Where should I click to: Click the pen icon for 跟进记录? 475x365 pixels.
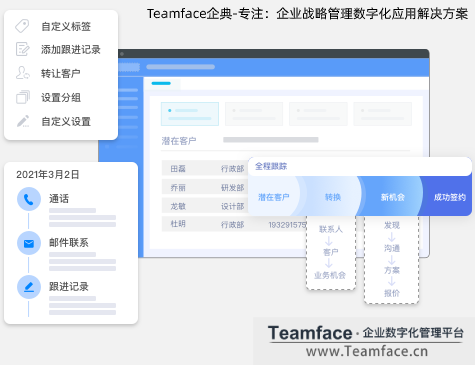[29, 287]
